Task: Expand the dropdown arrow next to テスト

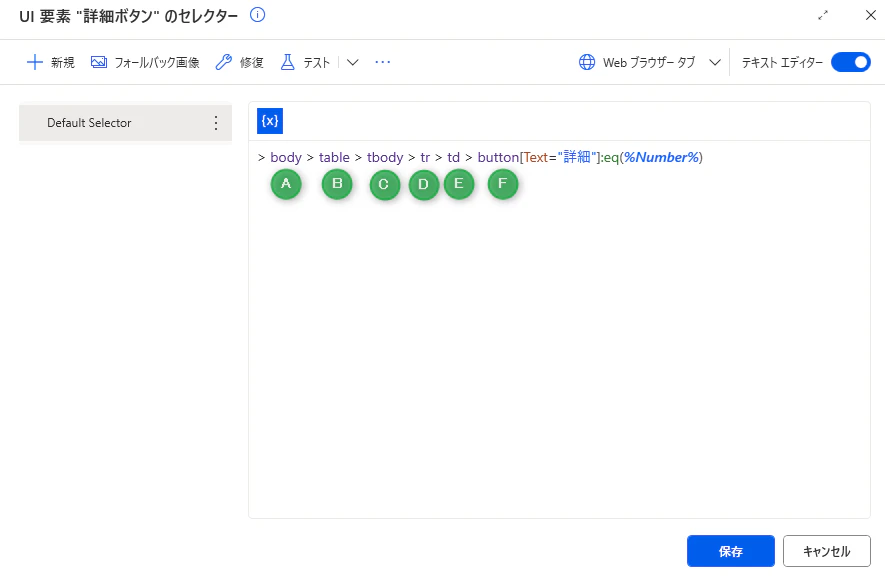Action: click(353, 62)
